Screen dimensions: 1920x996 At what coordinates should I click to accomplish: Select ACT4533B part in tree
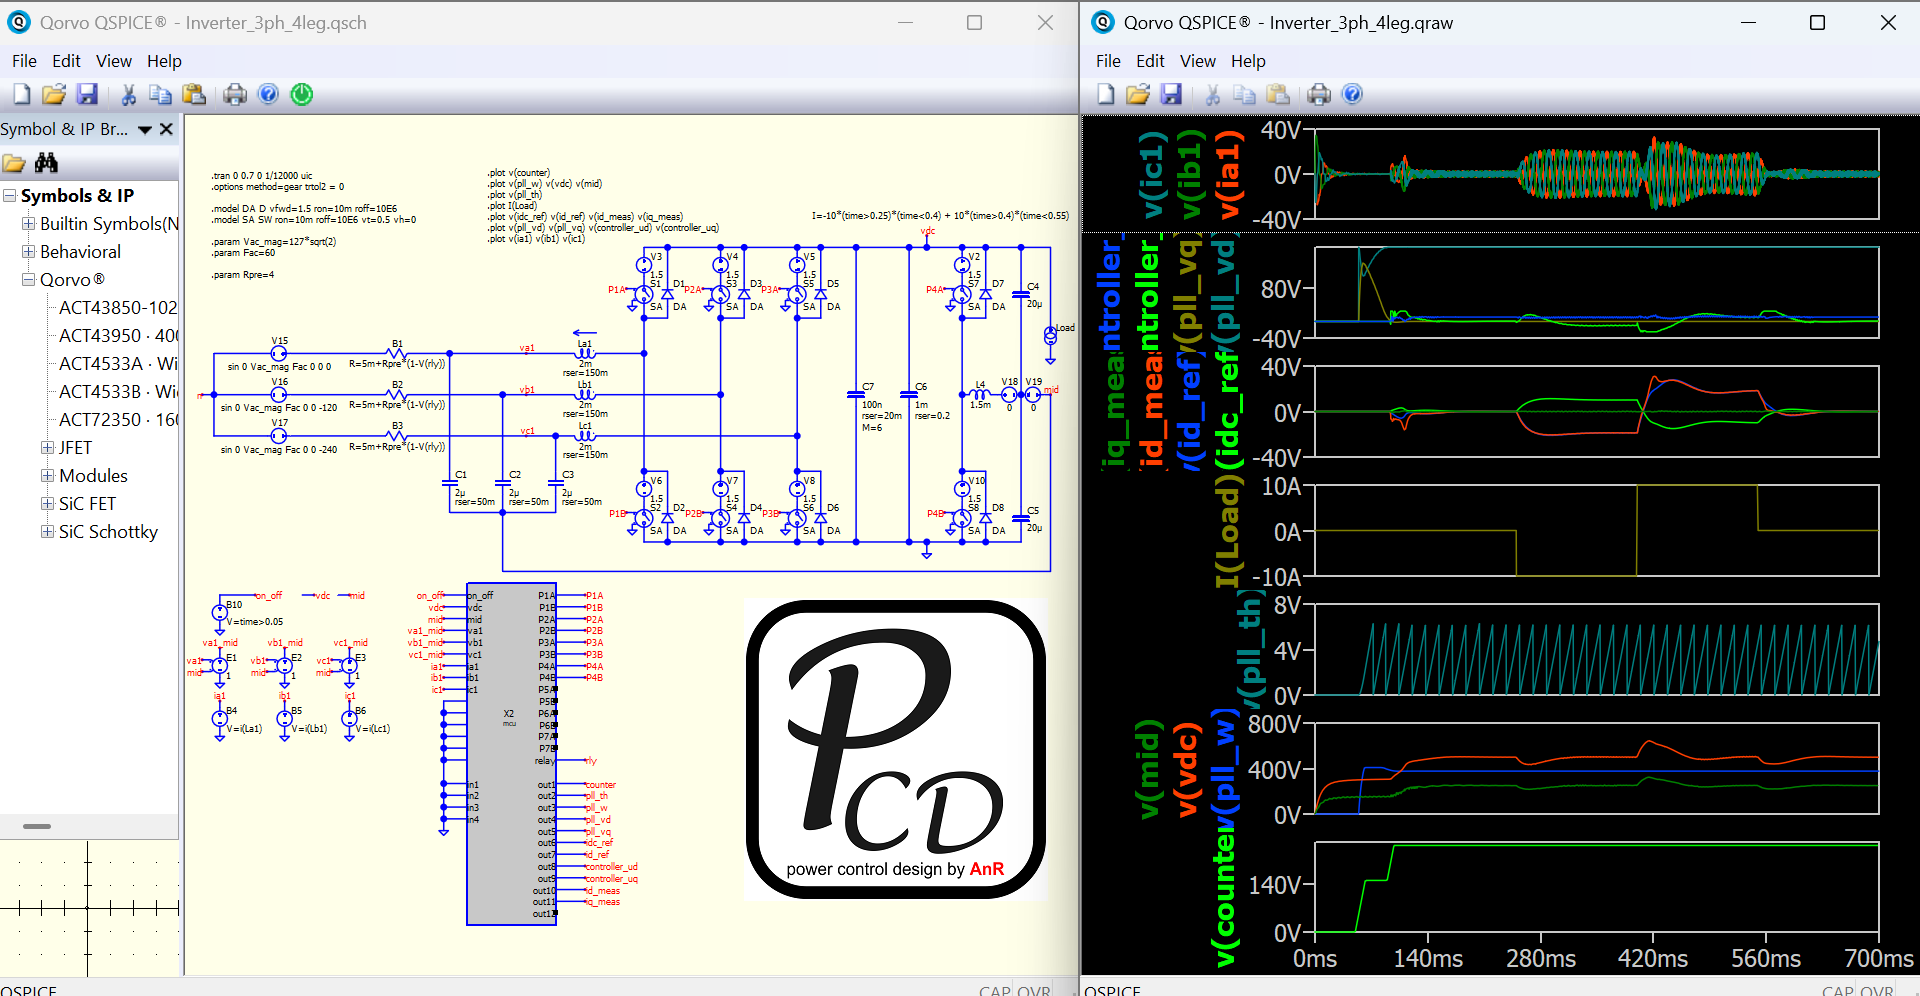(x=118, y=391)
